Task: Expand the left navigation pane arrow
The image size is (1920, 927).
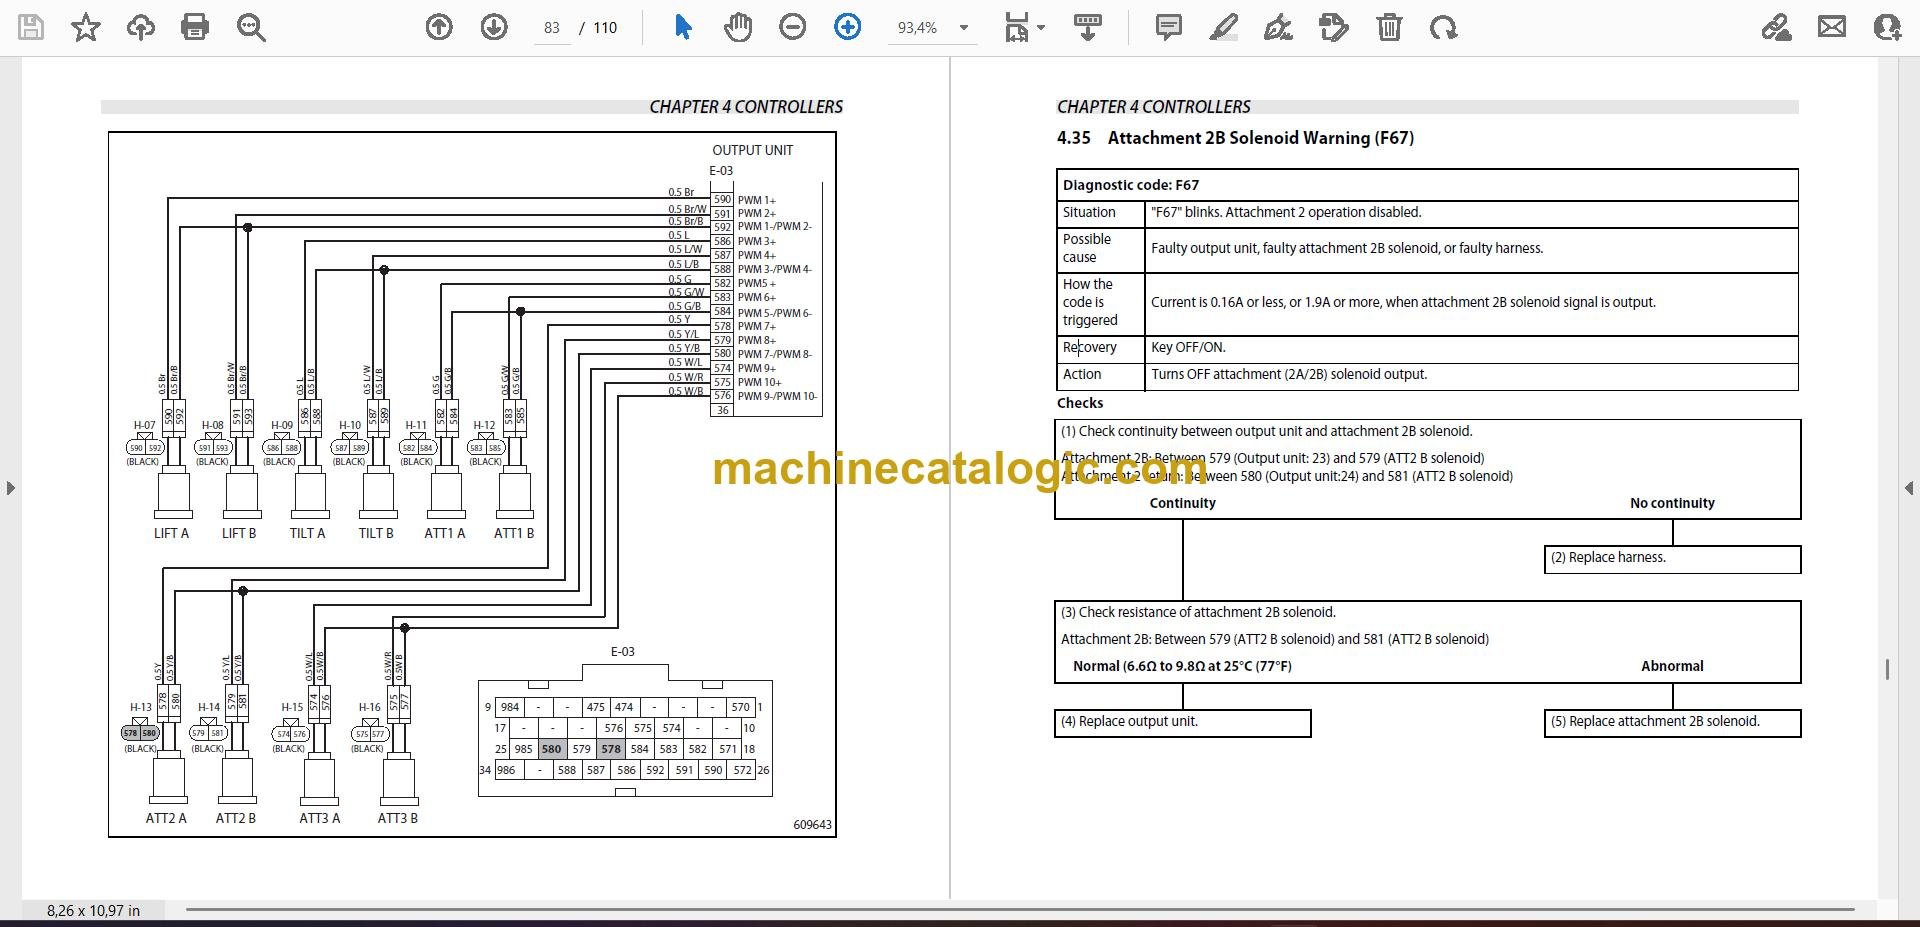Action: tap(10, 488)
